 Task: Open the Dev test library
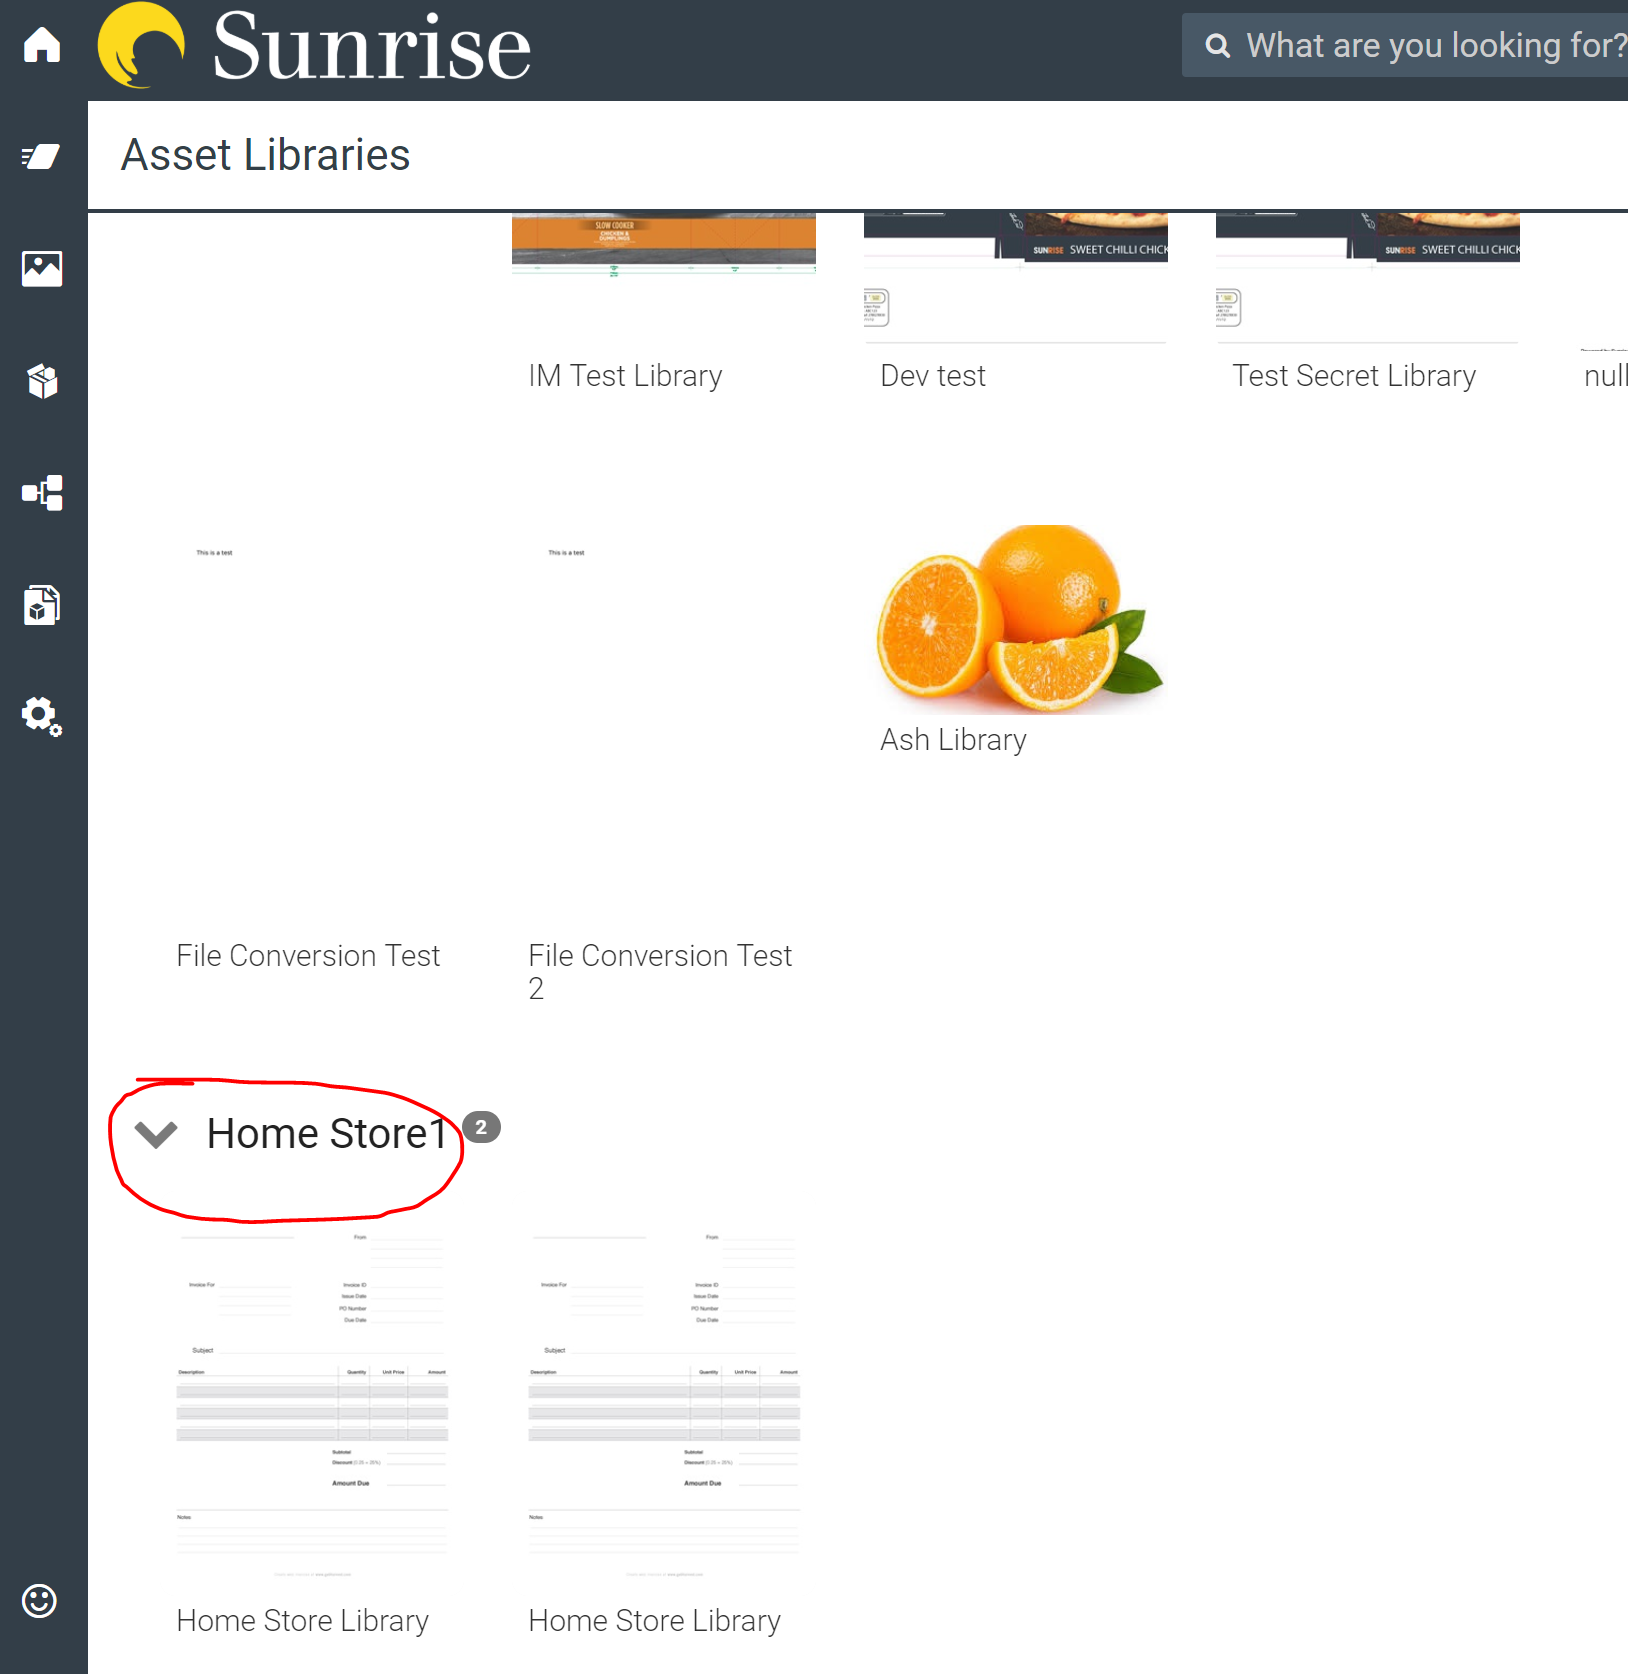pyautogui.click(x=932, y=376)
